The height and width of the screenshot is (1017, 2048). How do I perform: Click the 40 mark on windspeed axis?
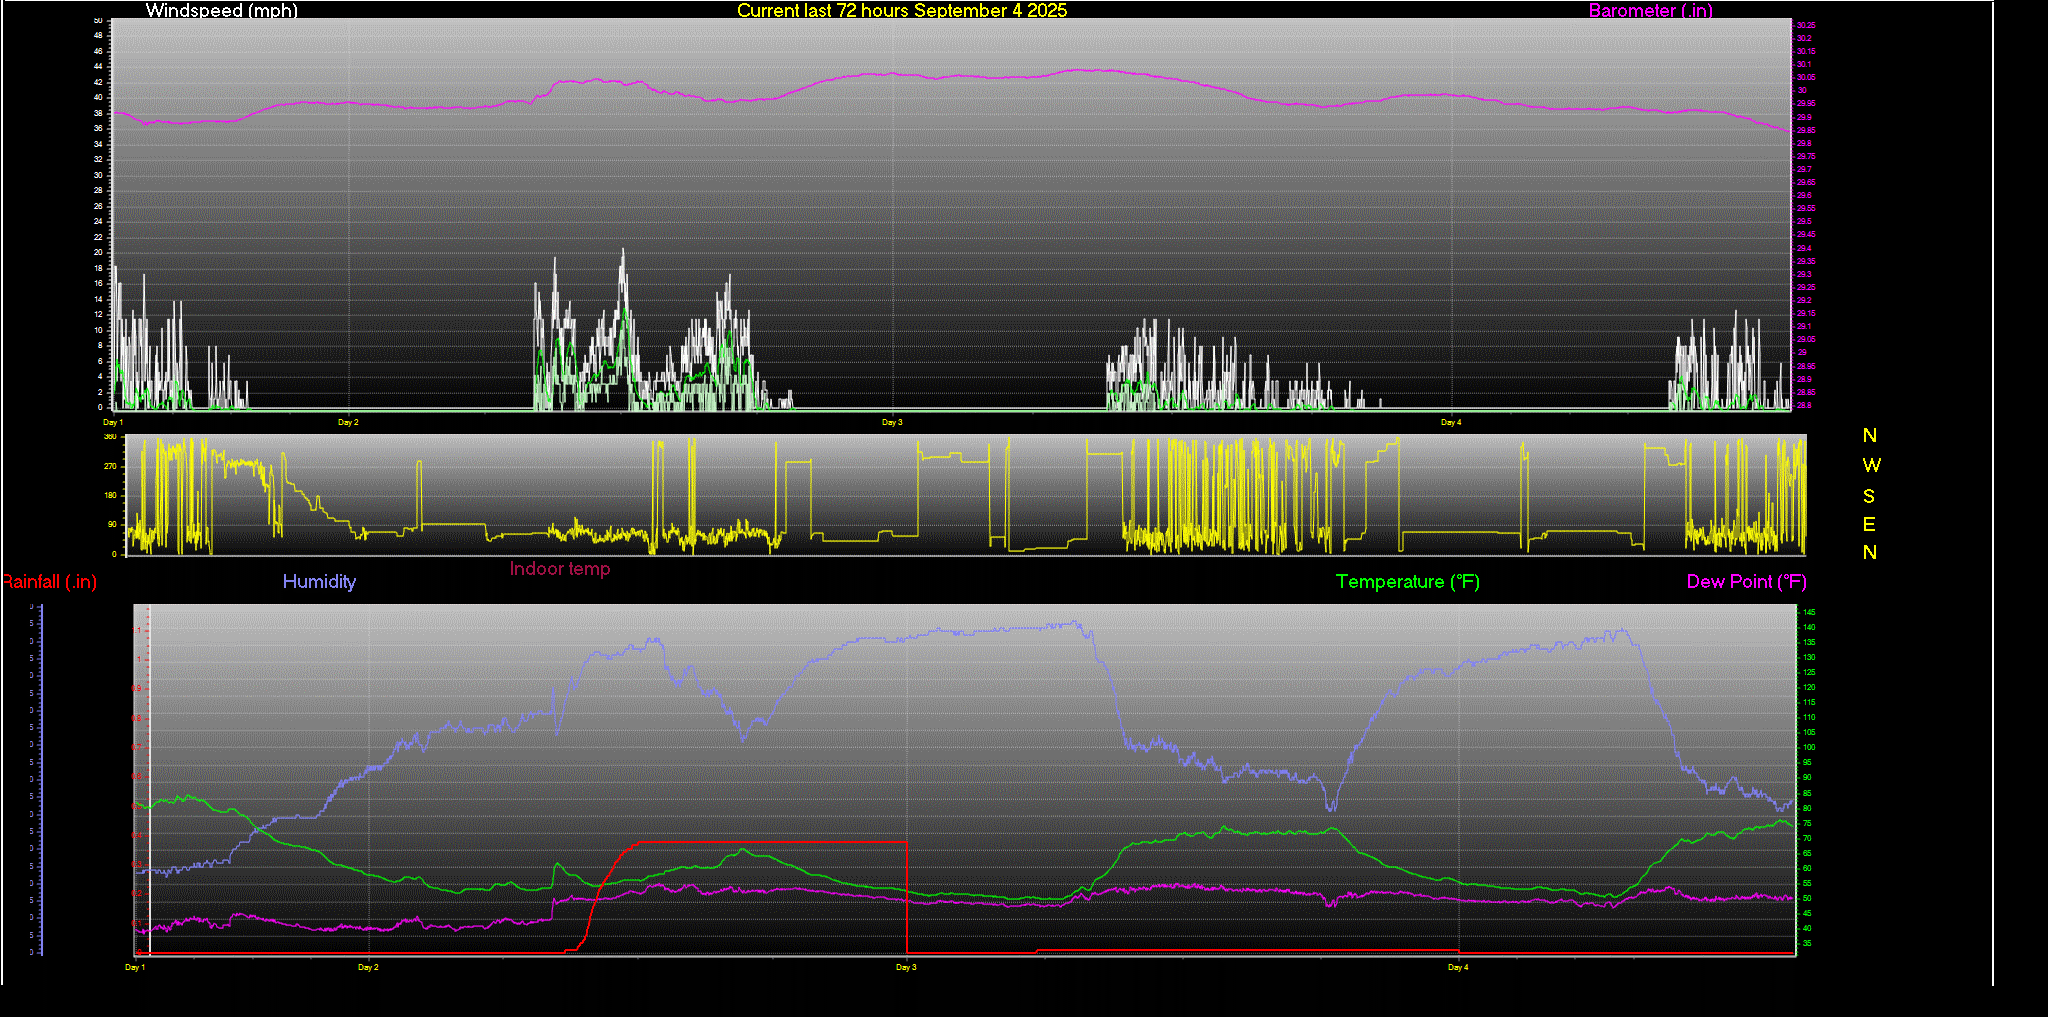(x=98, y=97)
